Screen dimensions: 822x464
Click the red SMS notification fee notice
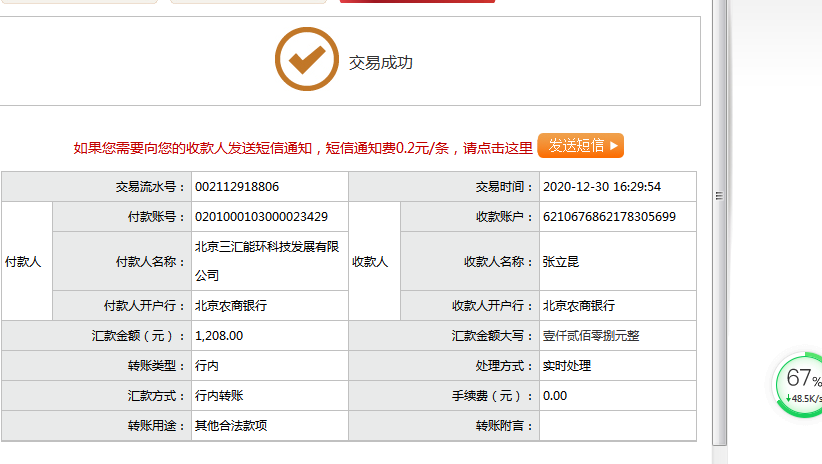pos(303,147)
